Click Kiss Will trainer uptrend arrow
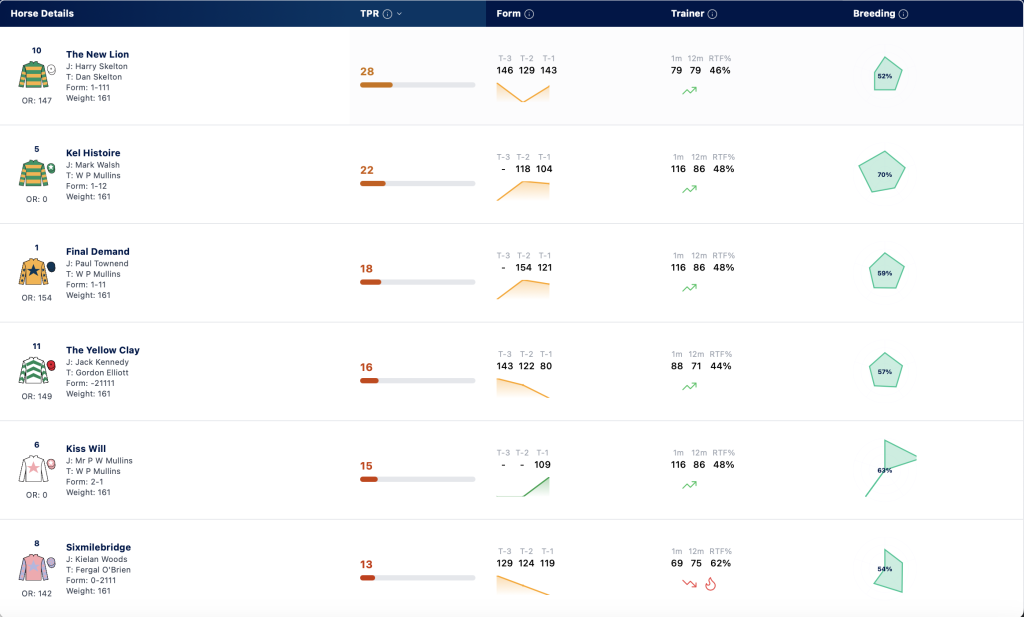 click(x=690, y=485)
